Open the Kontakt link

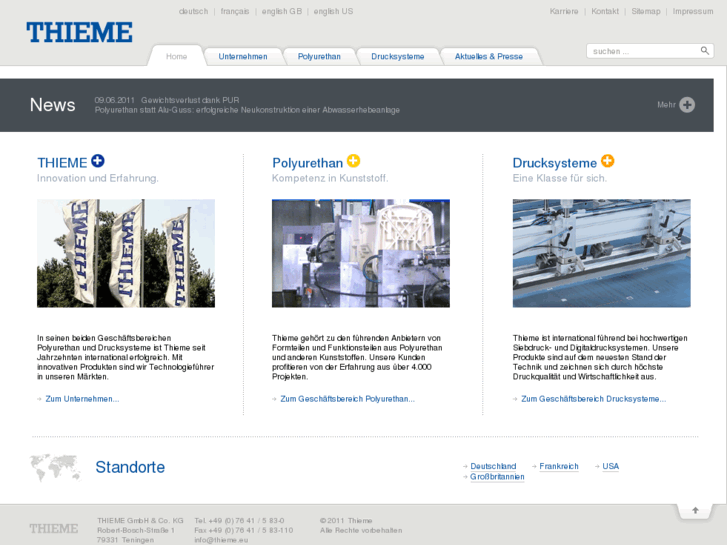605,11
